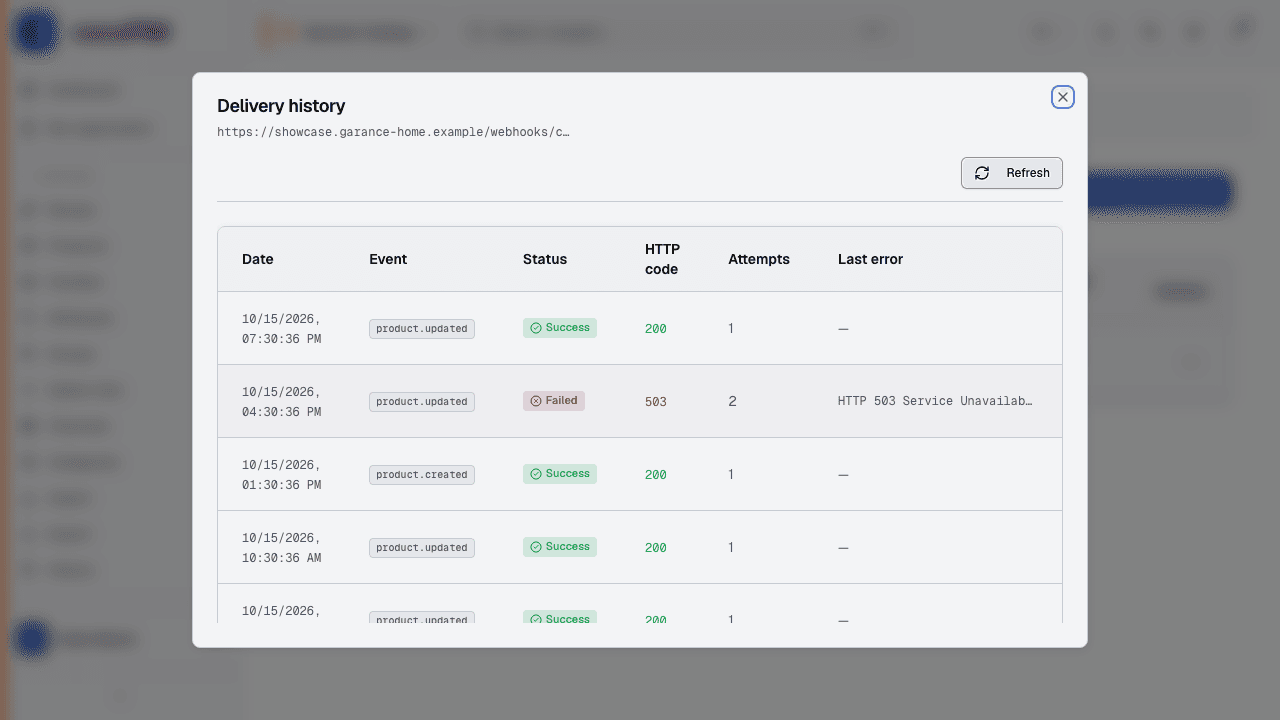Click the 04:30:36 PM delivery date
Screen dimensions: 1280x720
282,402
